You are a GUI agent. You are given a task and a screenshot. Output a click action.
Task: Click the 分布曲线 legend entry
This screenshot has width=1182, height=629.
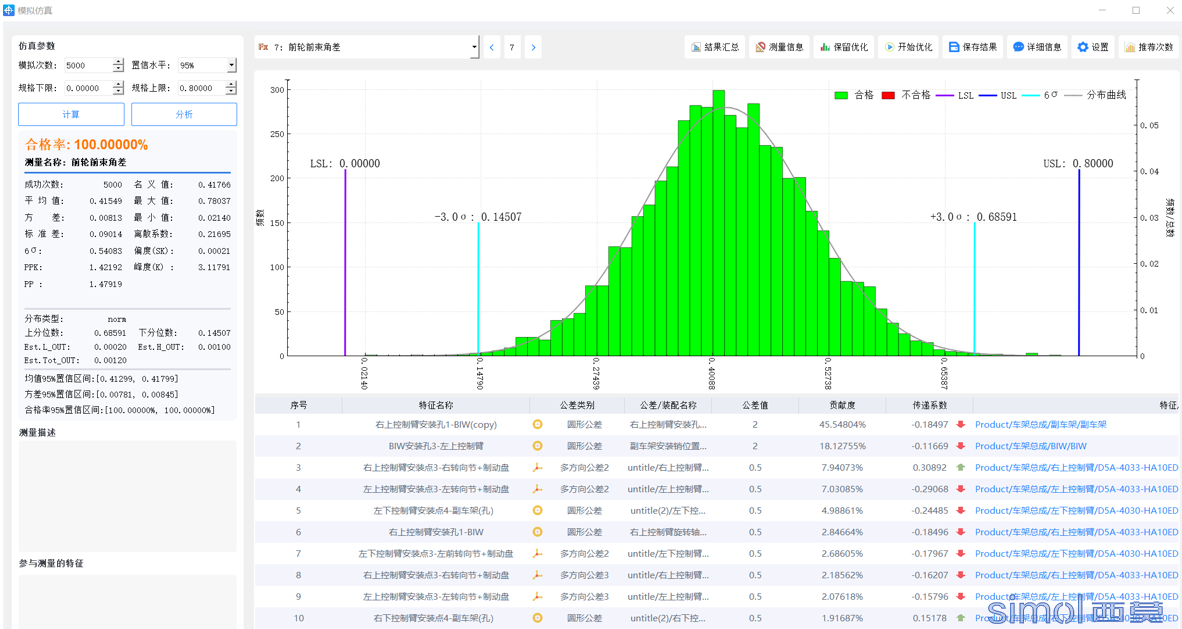pos(1095,95)
